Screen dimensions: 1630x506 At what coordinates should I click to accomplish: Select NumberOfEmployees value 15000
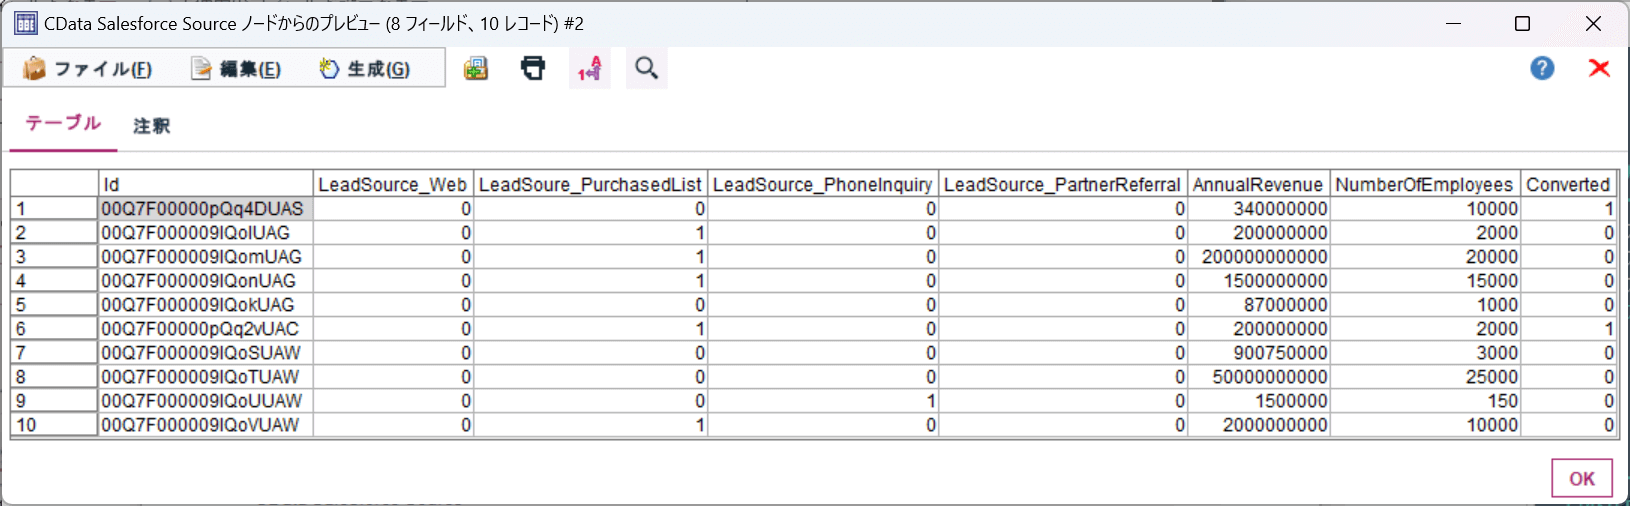click(x=1426, y=280)
